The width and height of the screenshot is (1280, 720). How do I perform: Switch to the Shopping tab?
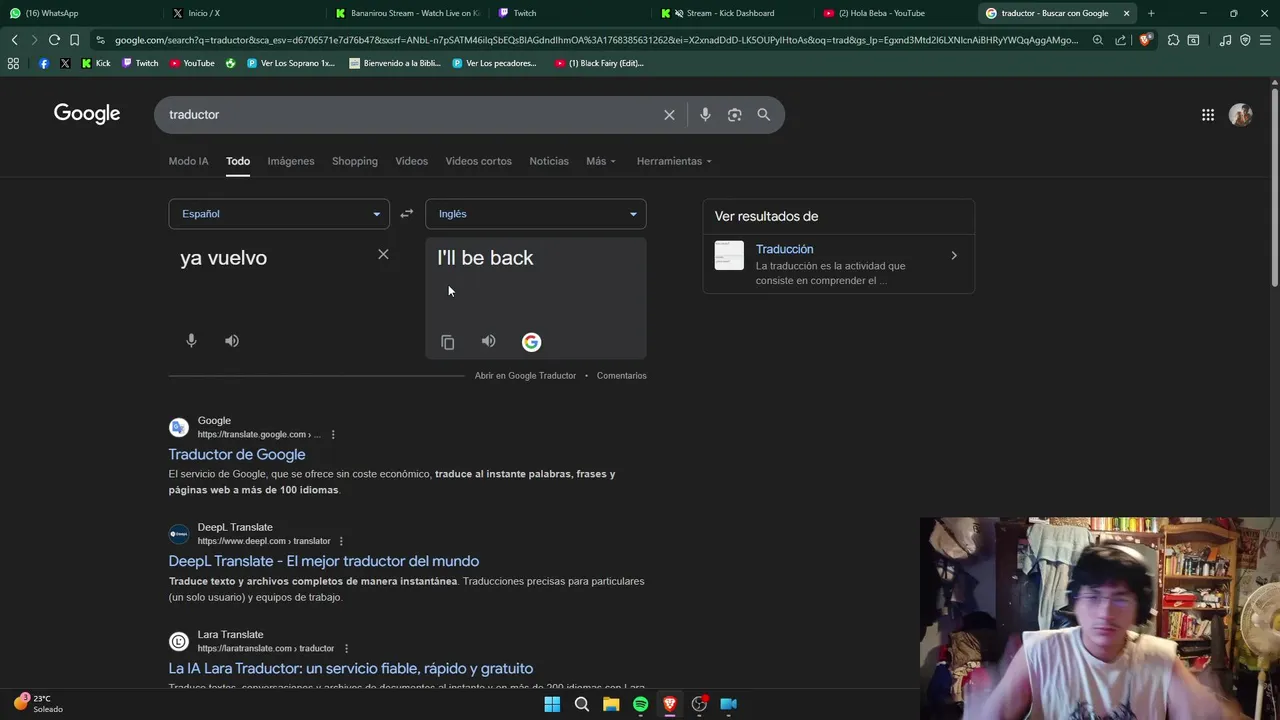(x=355, y=161)
